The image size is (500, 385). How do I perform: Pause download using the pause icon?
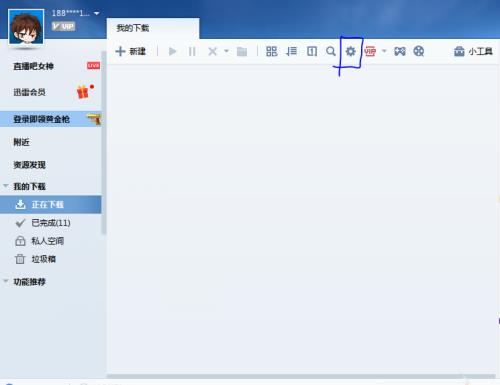point(192,51)
